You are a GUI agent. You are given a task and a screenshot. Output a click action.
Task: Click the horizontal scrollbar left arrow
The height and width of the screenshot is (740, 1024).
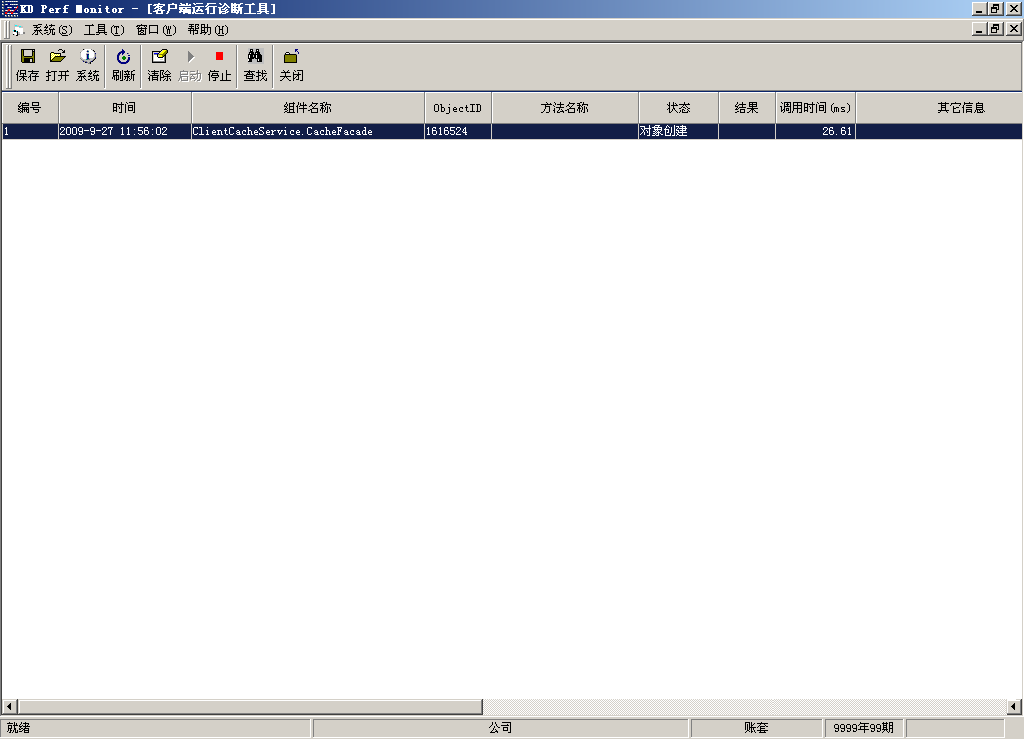tap(9, 707)
